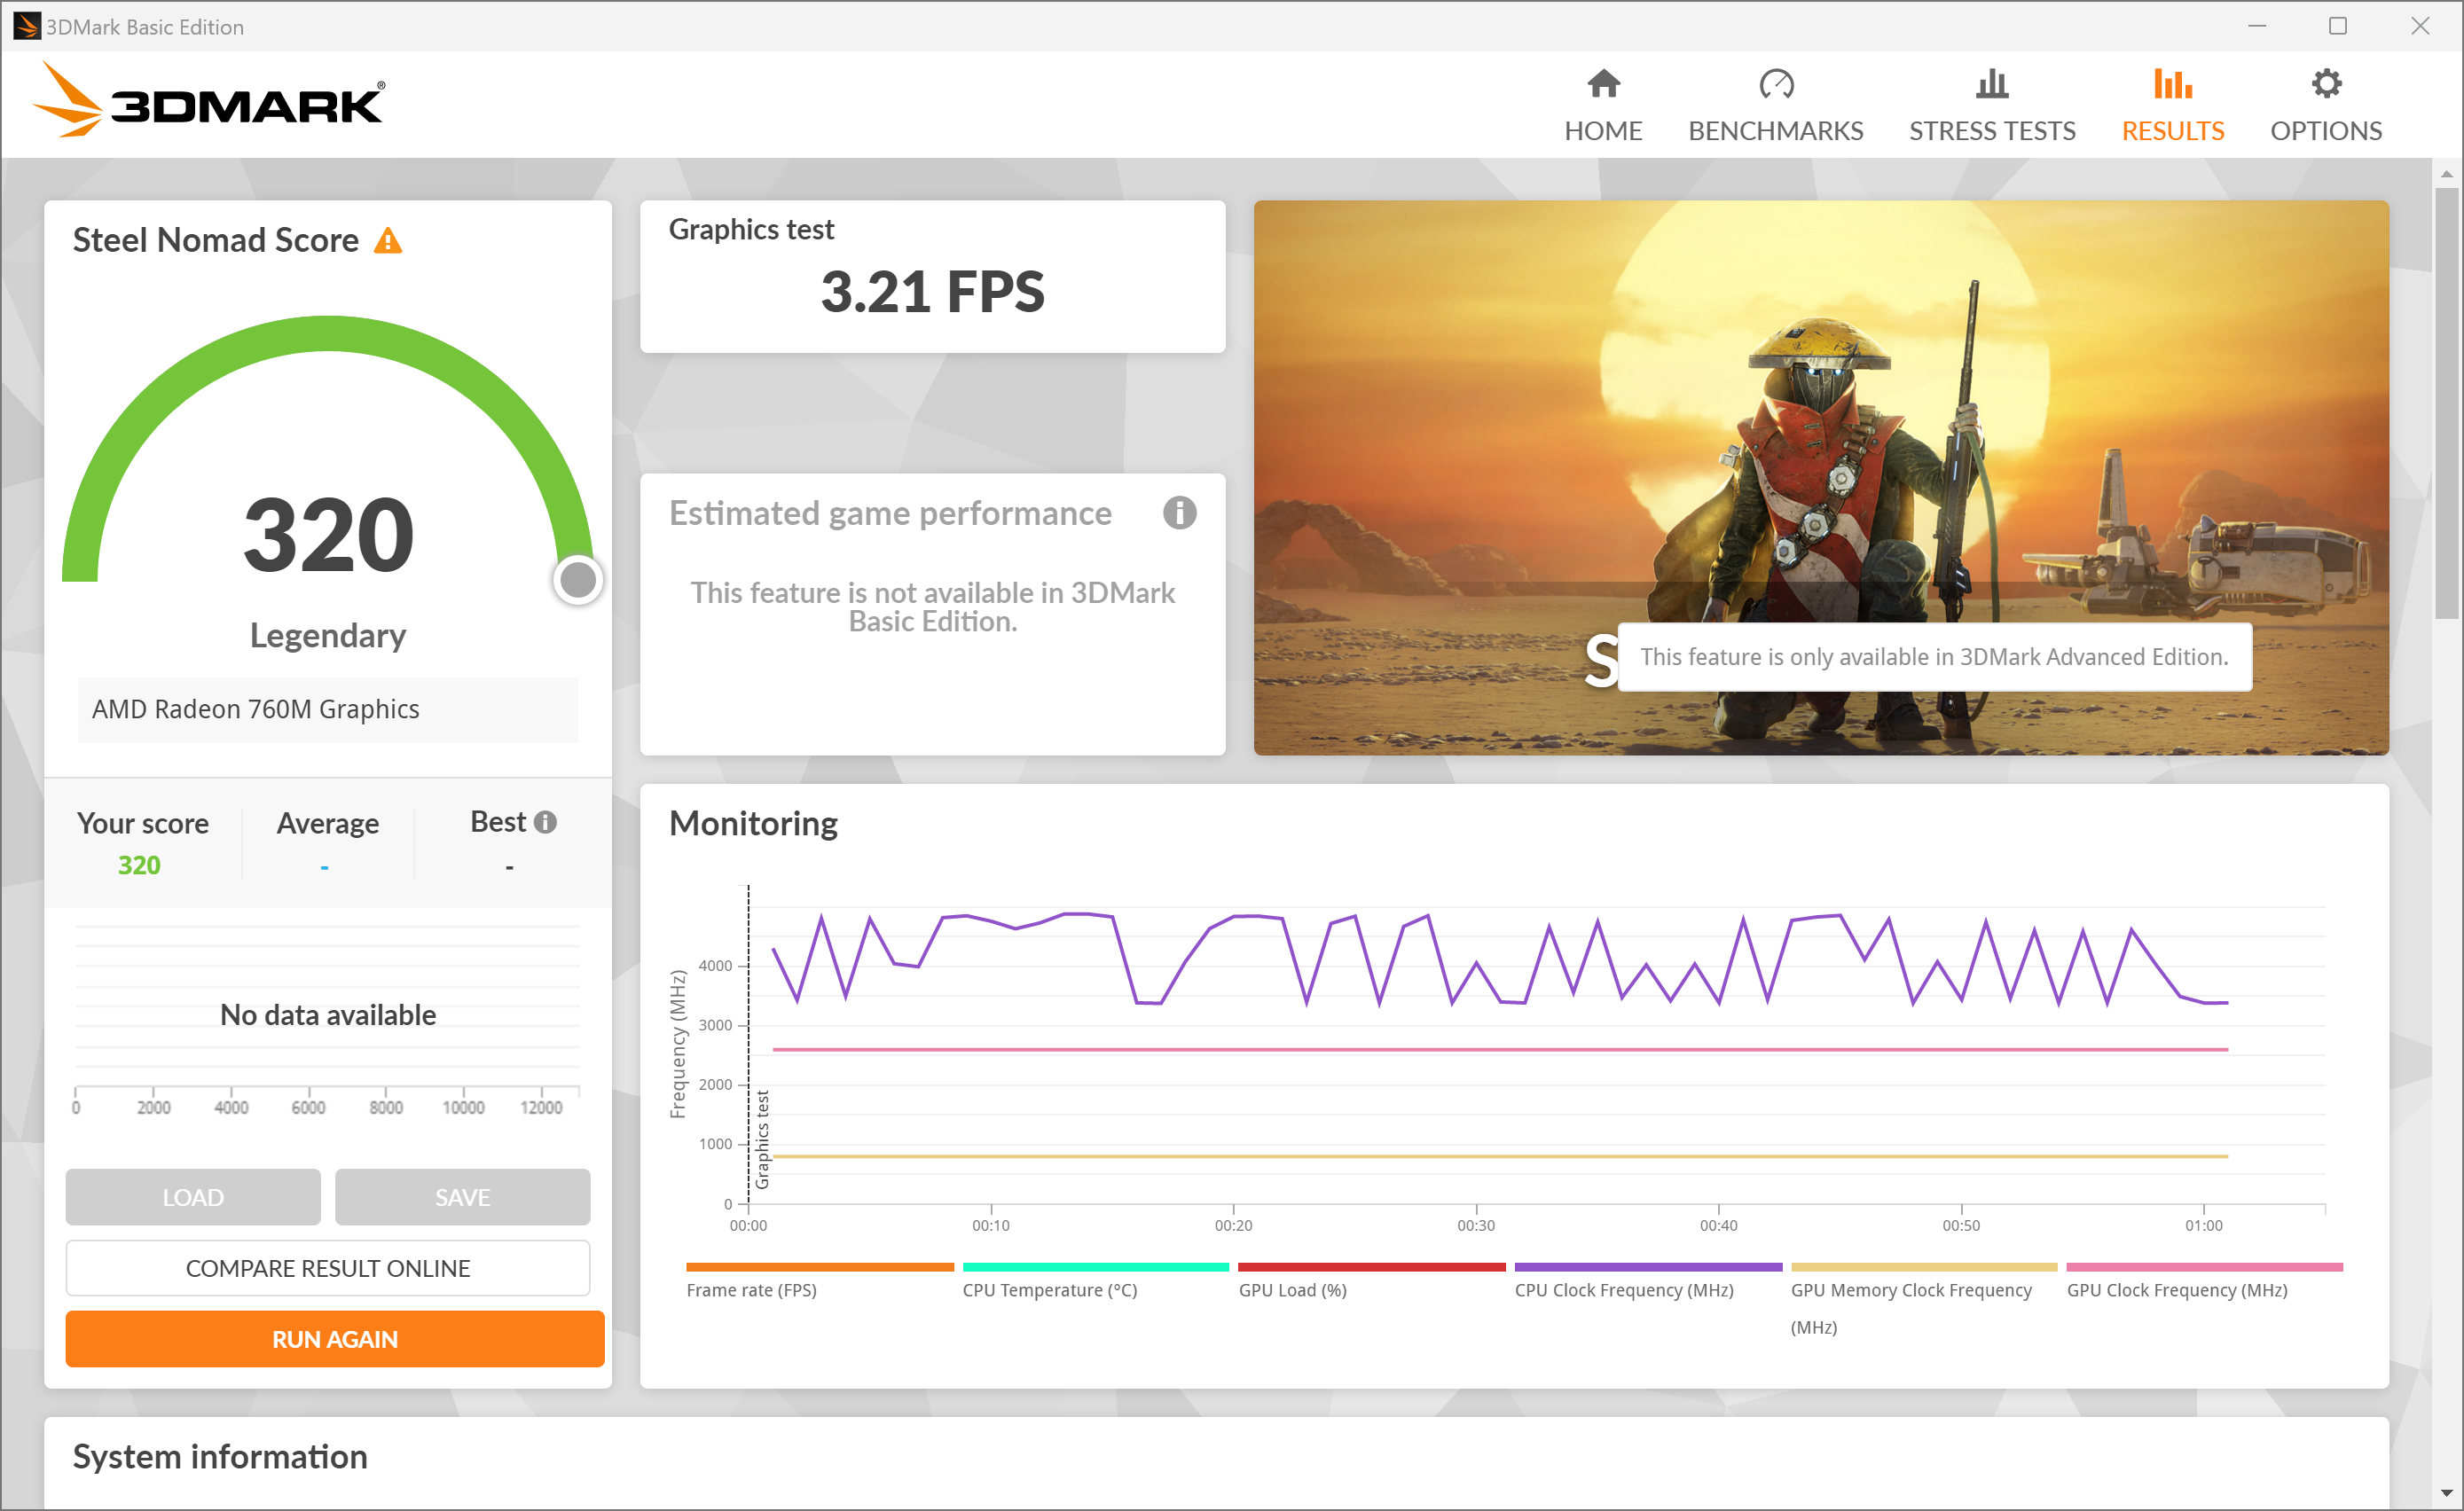Click the Monitoring heading
This screenshot has width=2464, height=1511.
753,823
